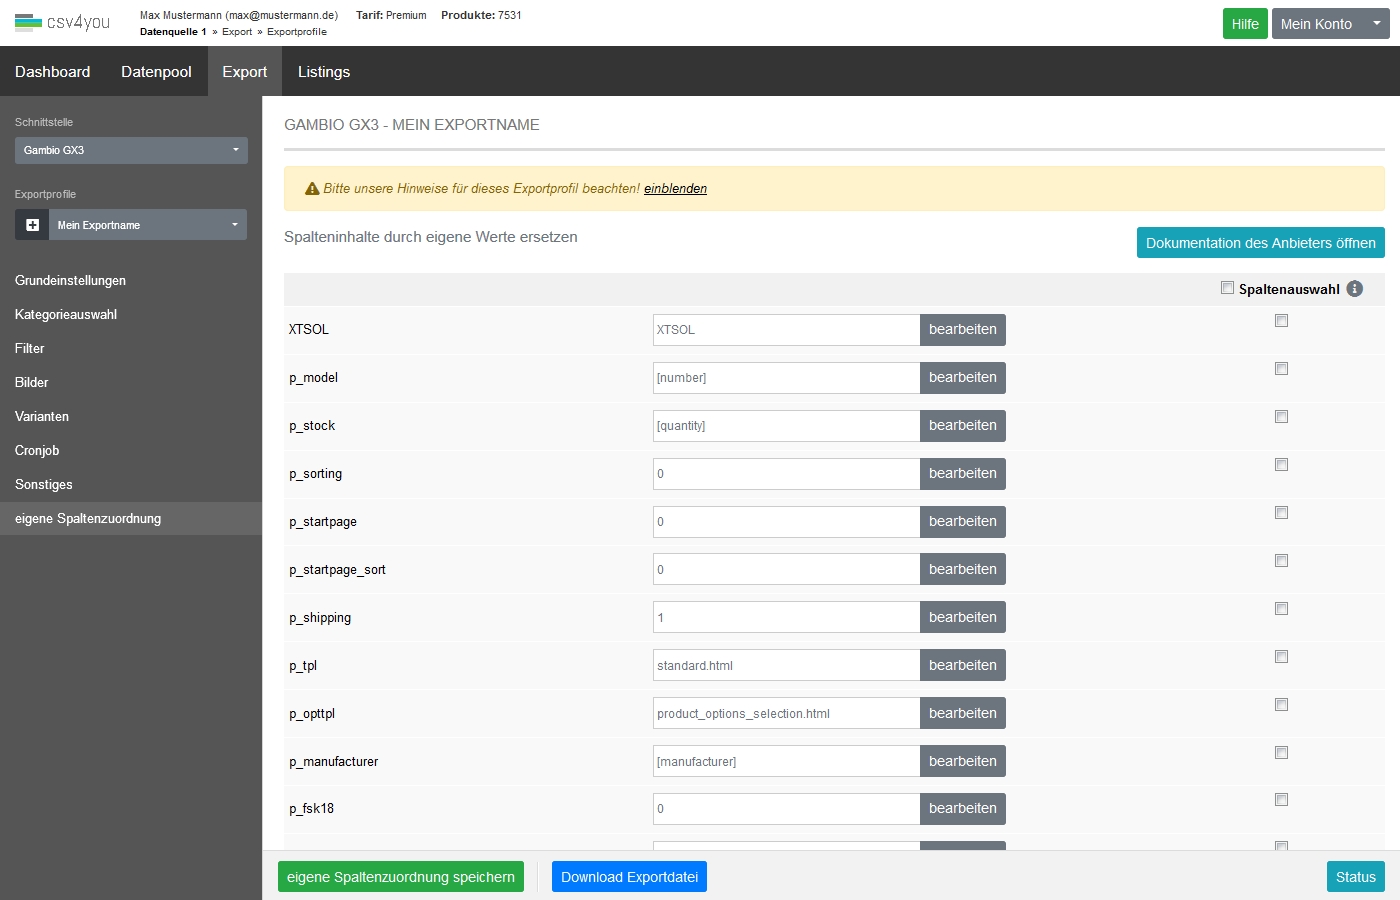Click the p_tpl standard.html input field
Image resolution: width=1400 pixels, height=900 pixels.
pyautogui.click(x=786, y=666)
